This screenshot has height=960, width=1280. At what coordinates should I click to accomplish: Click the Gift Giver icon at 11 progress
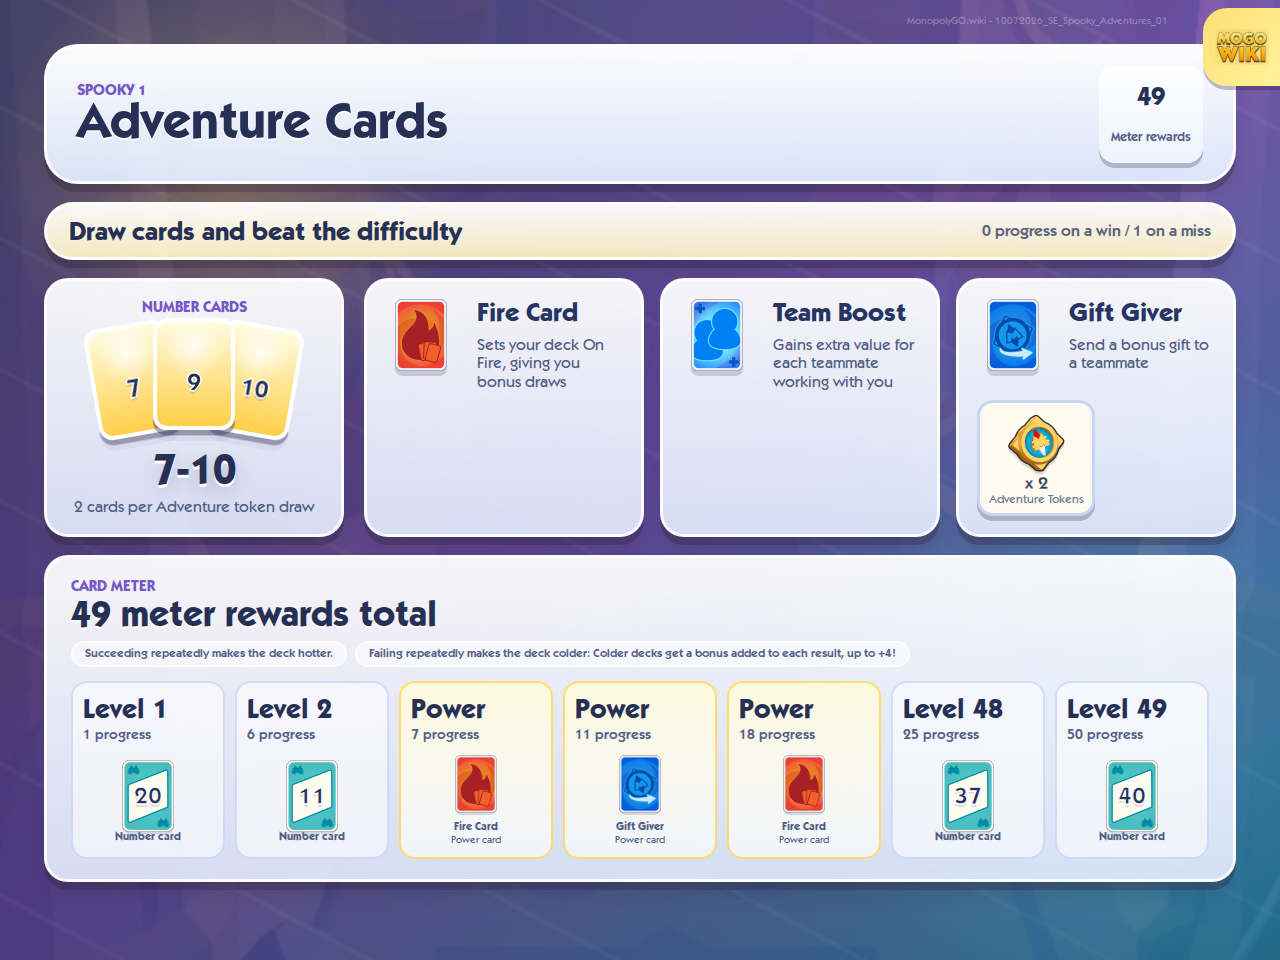[640, 784]
